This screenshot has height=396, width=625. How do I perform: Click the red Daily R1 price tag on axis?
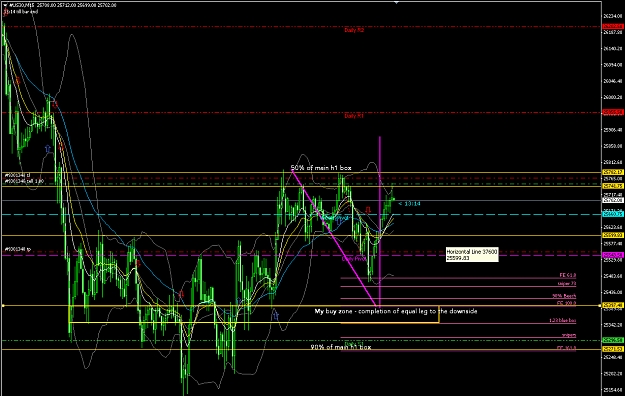pos(613,112)
